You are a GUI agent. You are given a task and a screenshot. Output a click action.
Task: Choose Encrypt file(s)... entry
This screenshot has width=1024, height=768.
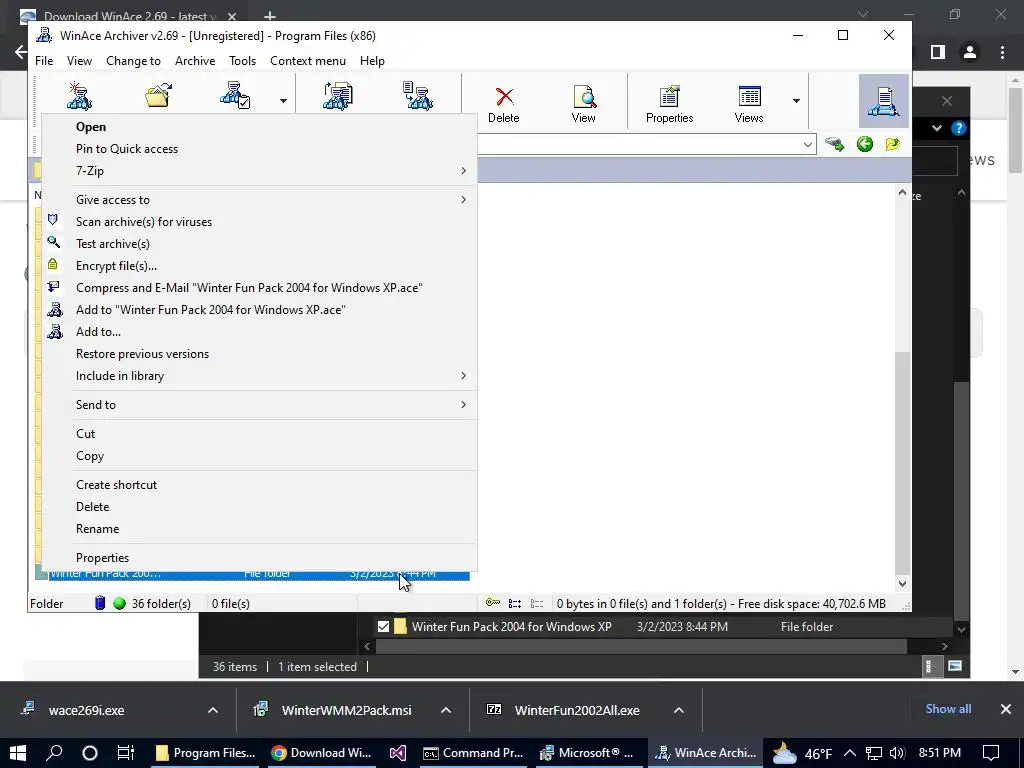(x=259, y=266)
